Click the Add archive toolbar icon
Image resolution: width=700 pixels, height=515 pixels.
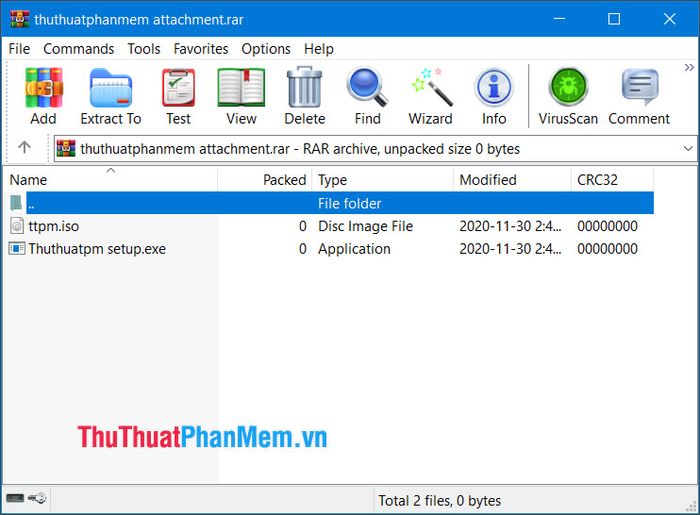(x=44, y=87)
